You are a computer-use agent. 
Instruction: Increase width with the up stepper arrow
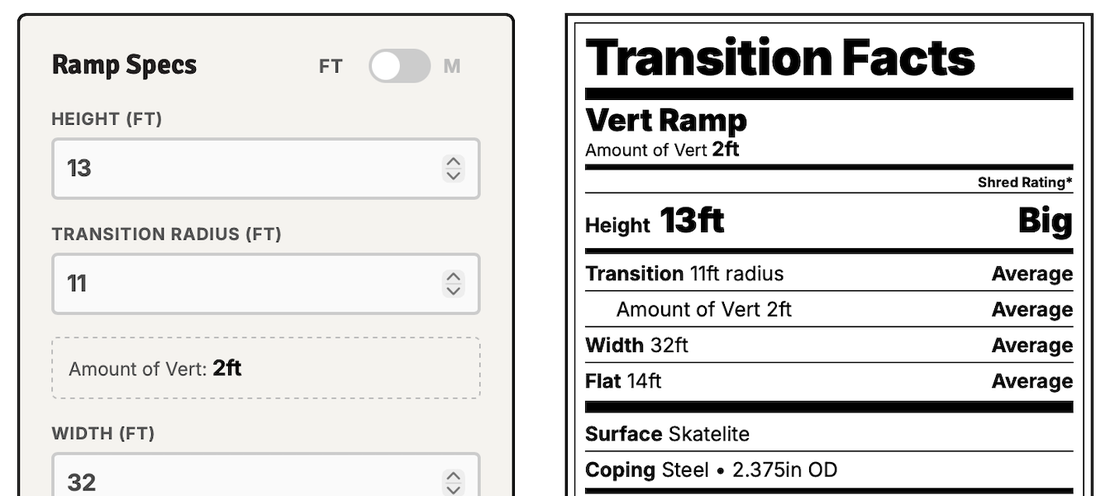(454, 476)
